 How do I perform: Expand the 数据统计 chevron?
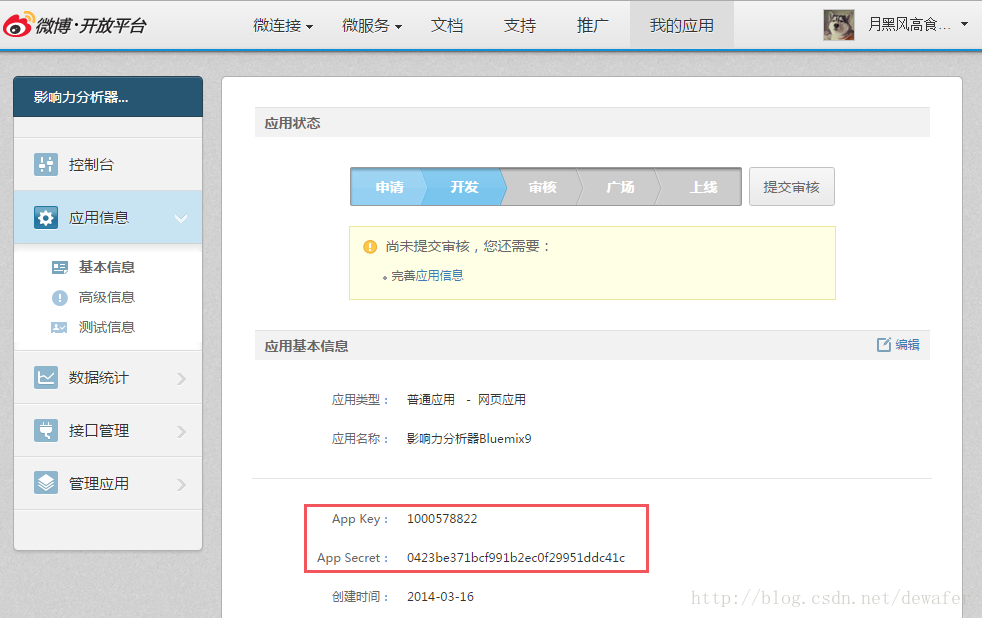pyautogui.click(x=182, y=379)
